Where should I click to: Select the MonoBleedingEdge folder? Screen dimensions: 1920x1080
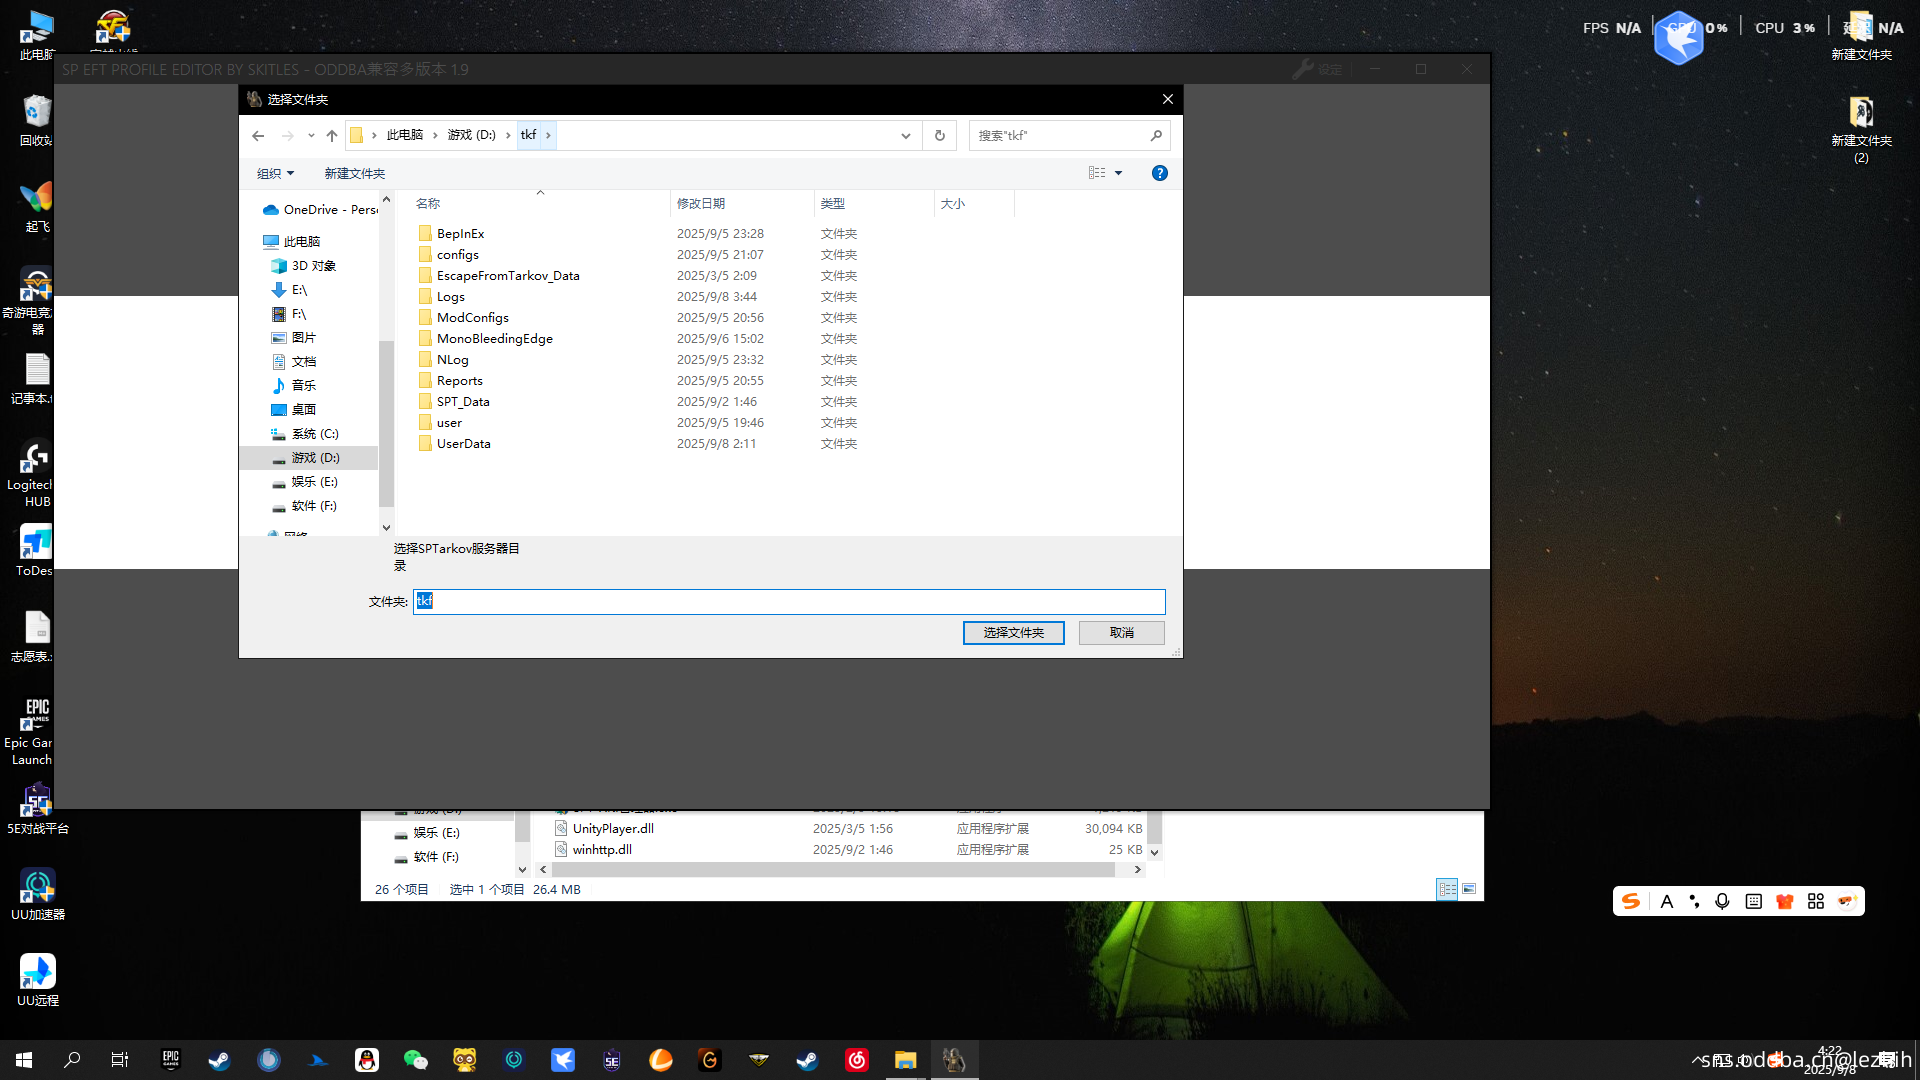coord(494,338)
